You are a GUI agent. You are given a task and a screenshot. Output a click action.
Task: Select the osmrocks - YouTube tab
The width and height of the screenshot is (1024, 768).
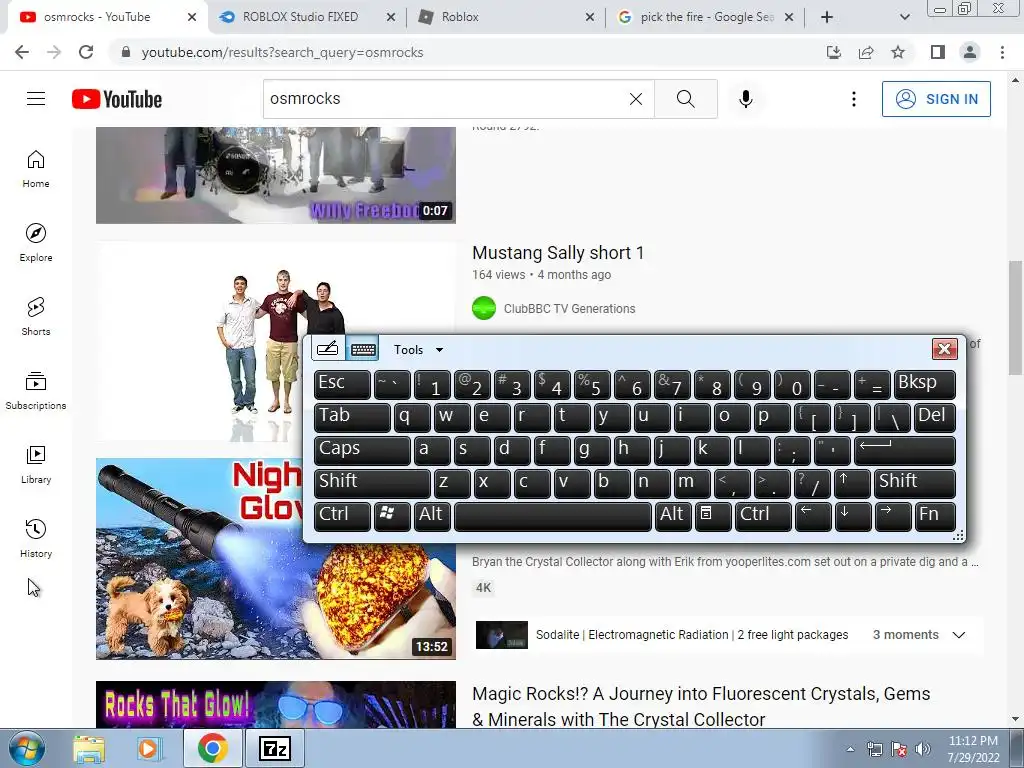click(x=107, y=17)
